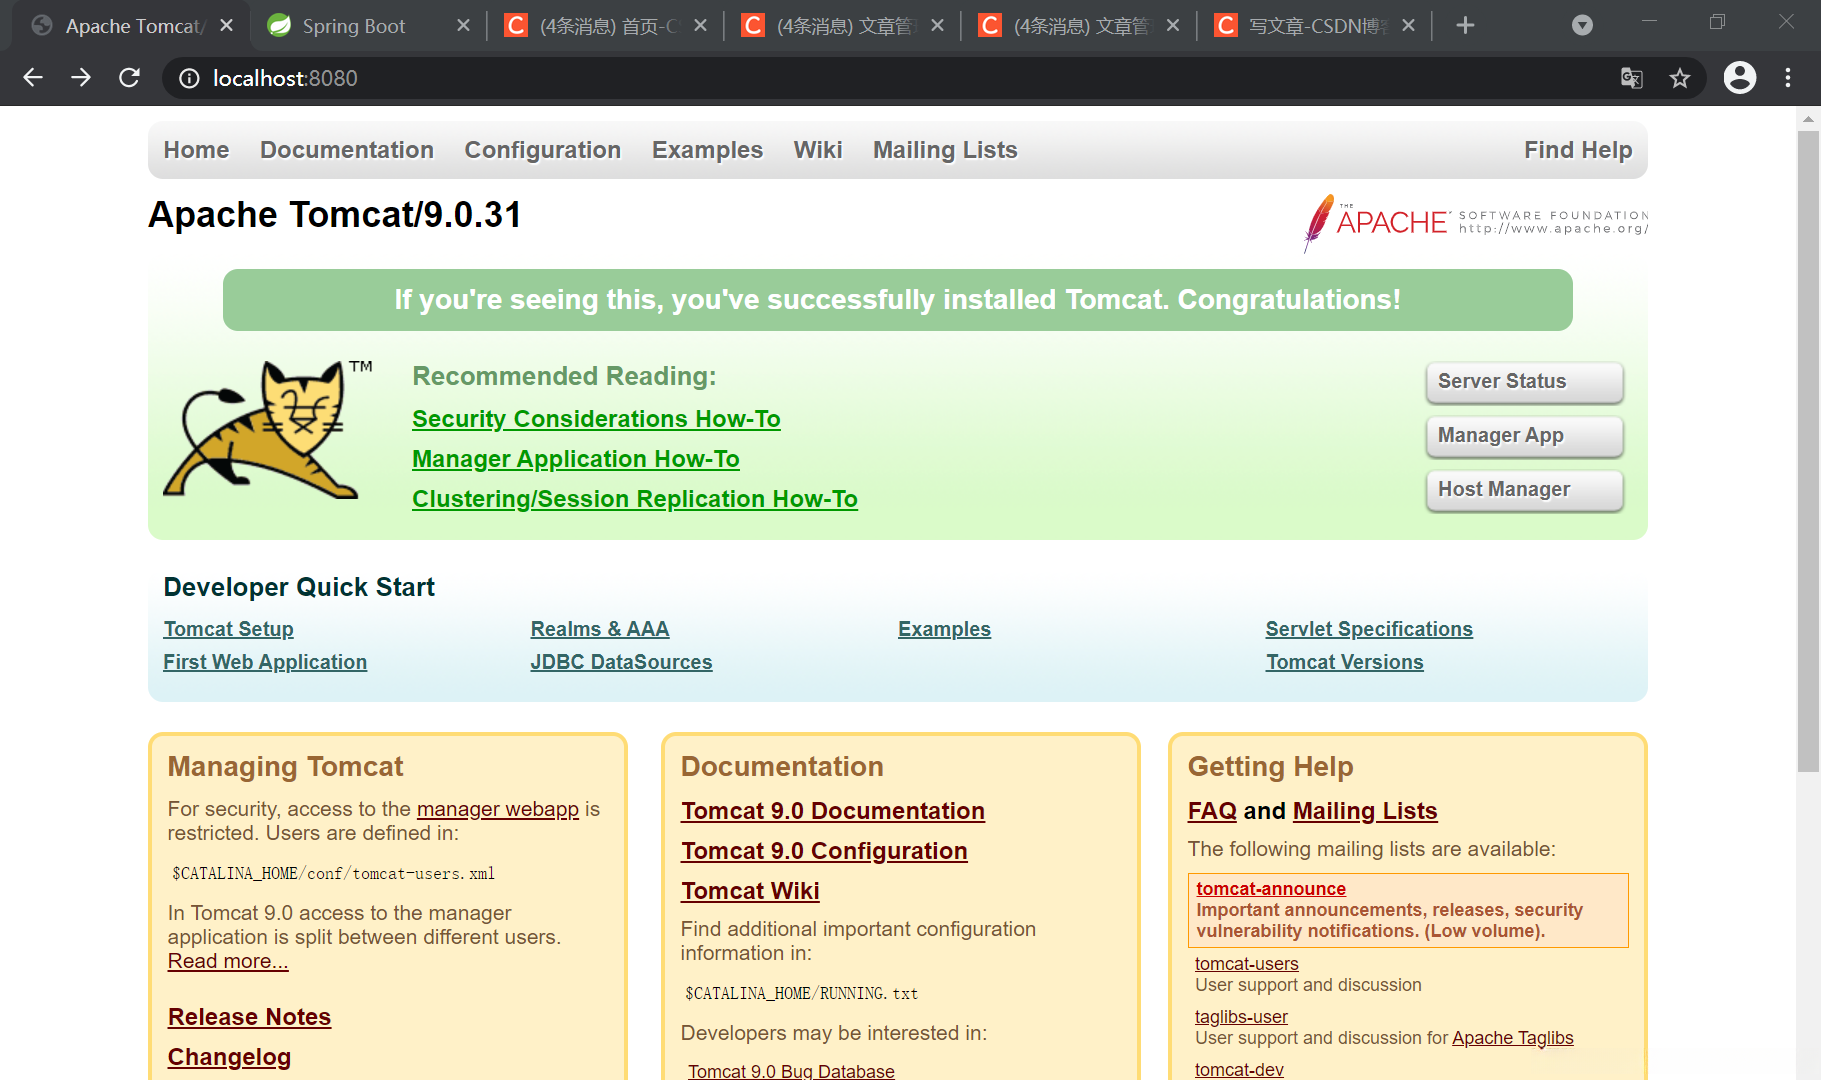1821x1080 pixels.
Task: Open Mailing Lists link under Getting Help
Action: pyautogui.click(x=1365, y=811)
